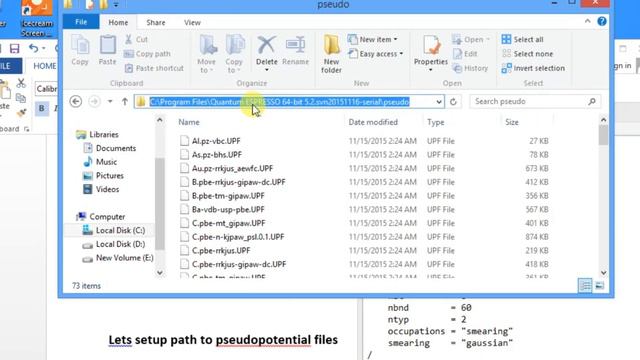Click Select none in the ribbon

click(x=527, y=54)
